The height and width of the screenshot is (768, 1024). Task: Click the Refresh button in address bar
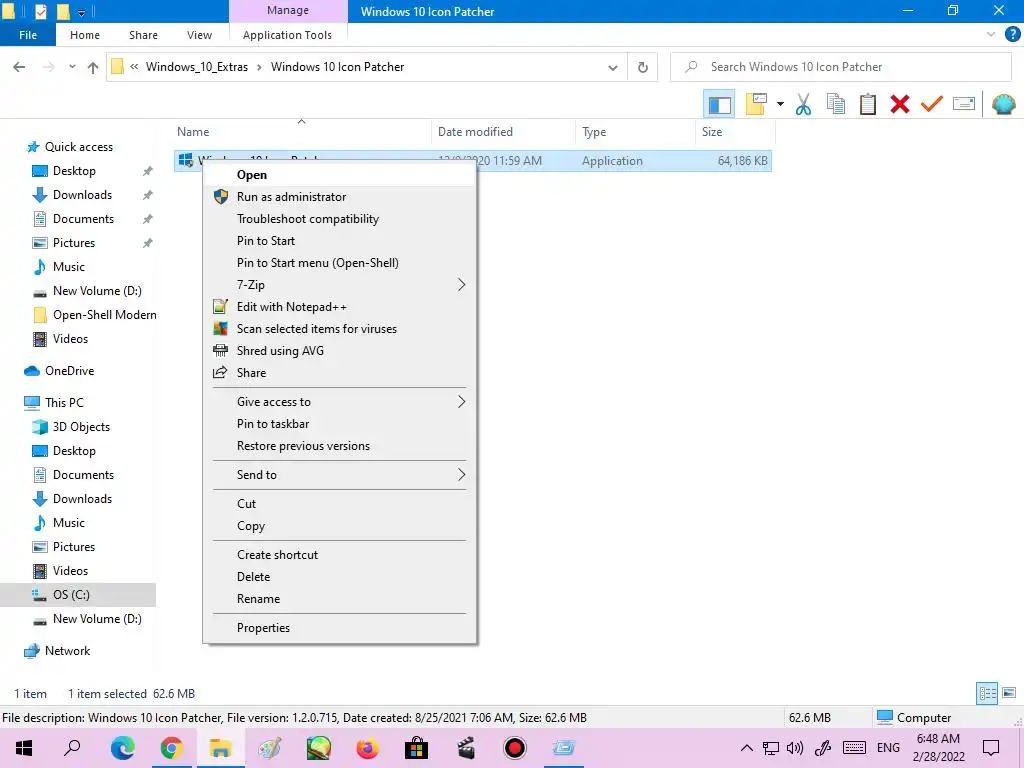(x=643, y=67)
